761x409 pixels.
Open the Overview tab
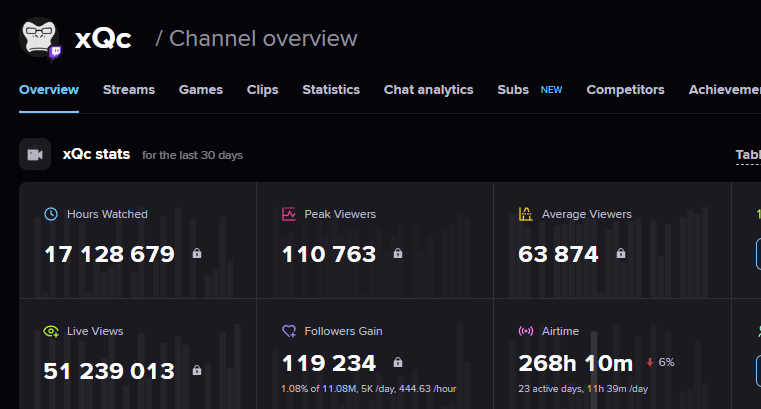pyautogui.click(x=49, y=90)
